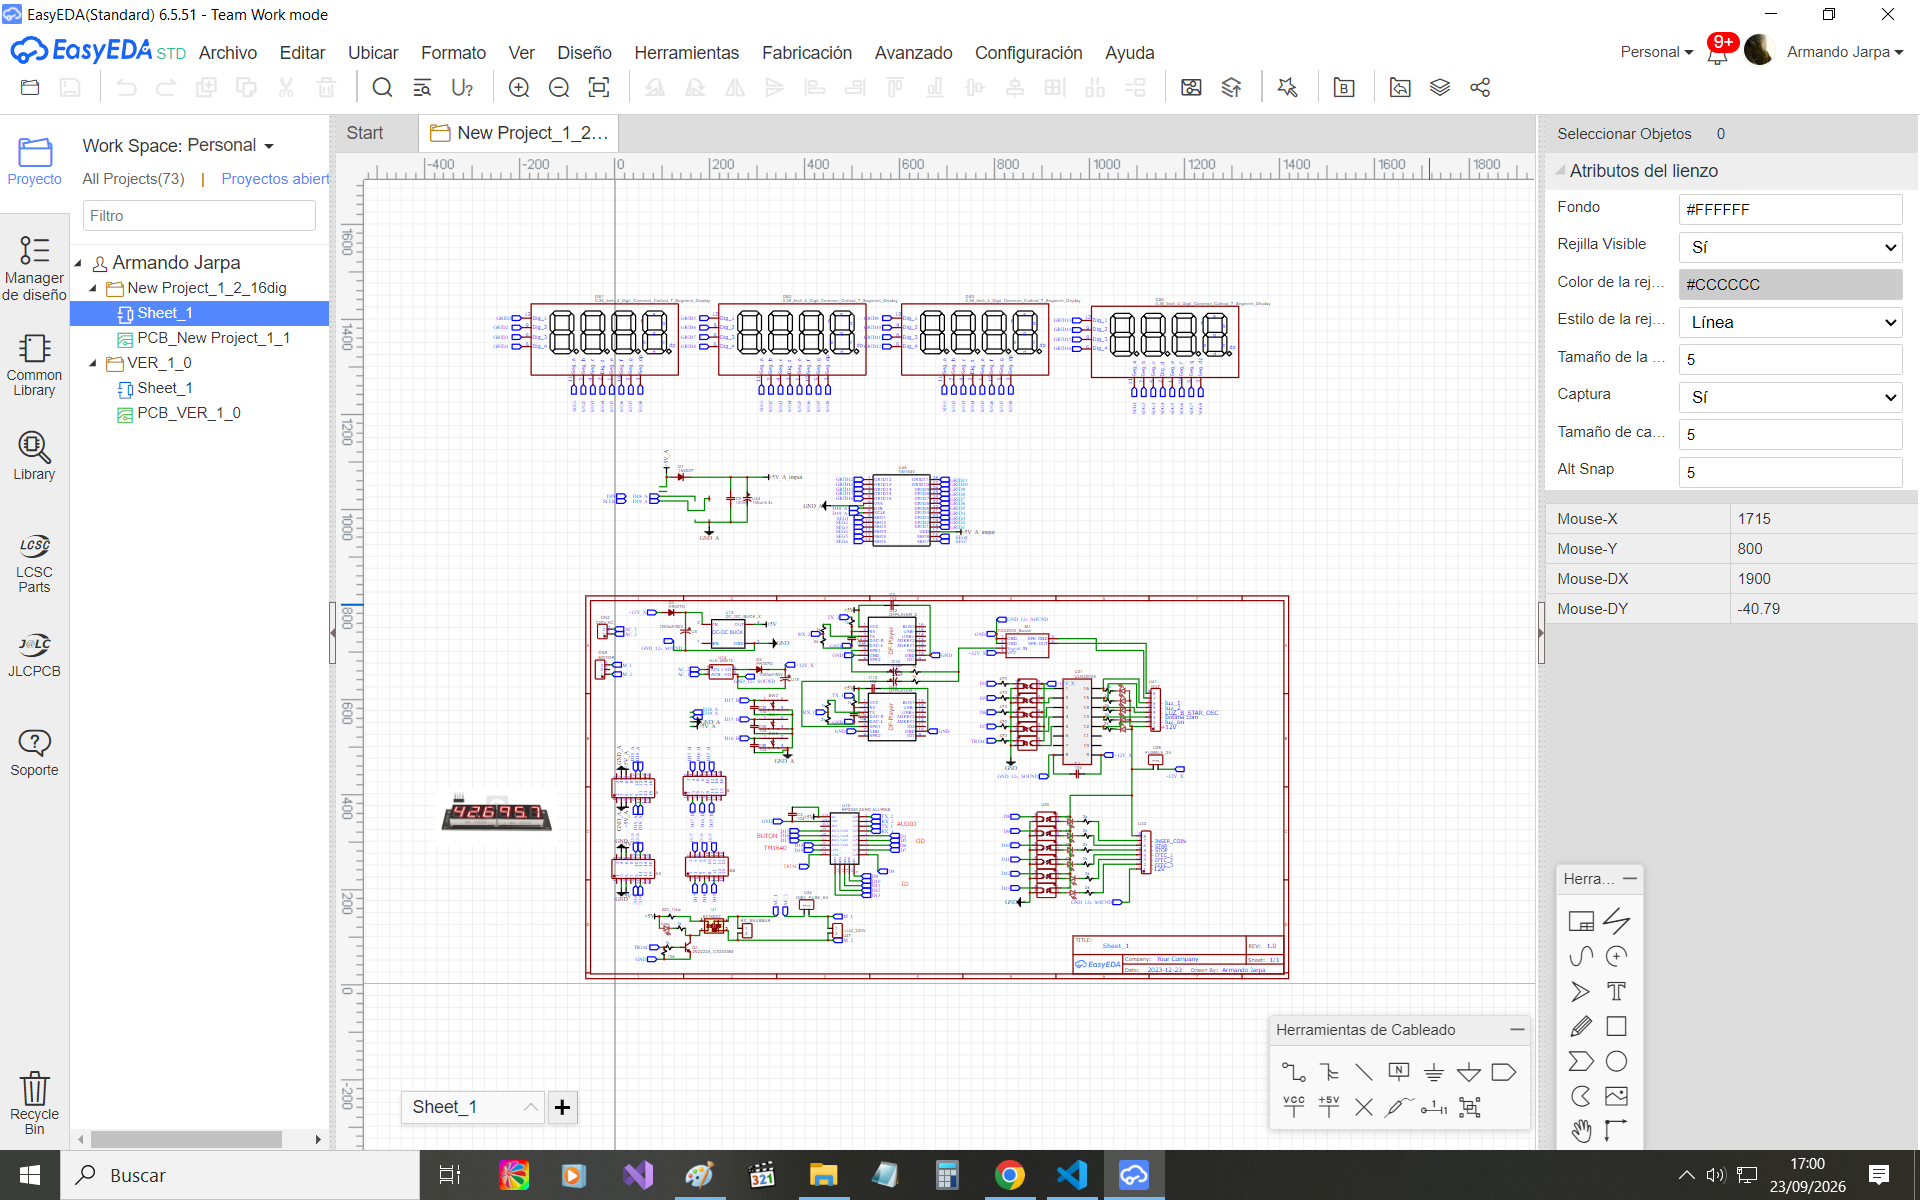Select the No Connect flag tool

pos(1364,1106)
